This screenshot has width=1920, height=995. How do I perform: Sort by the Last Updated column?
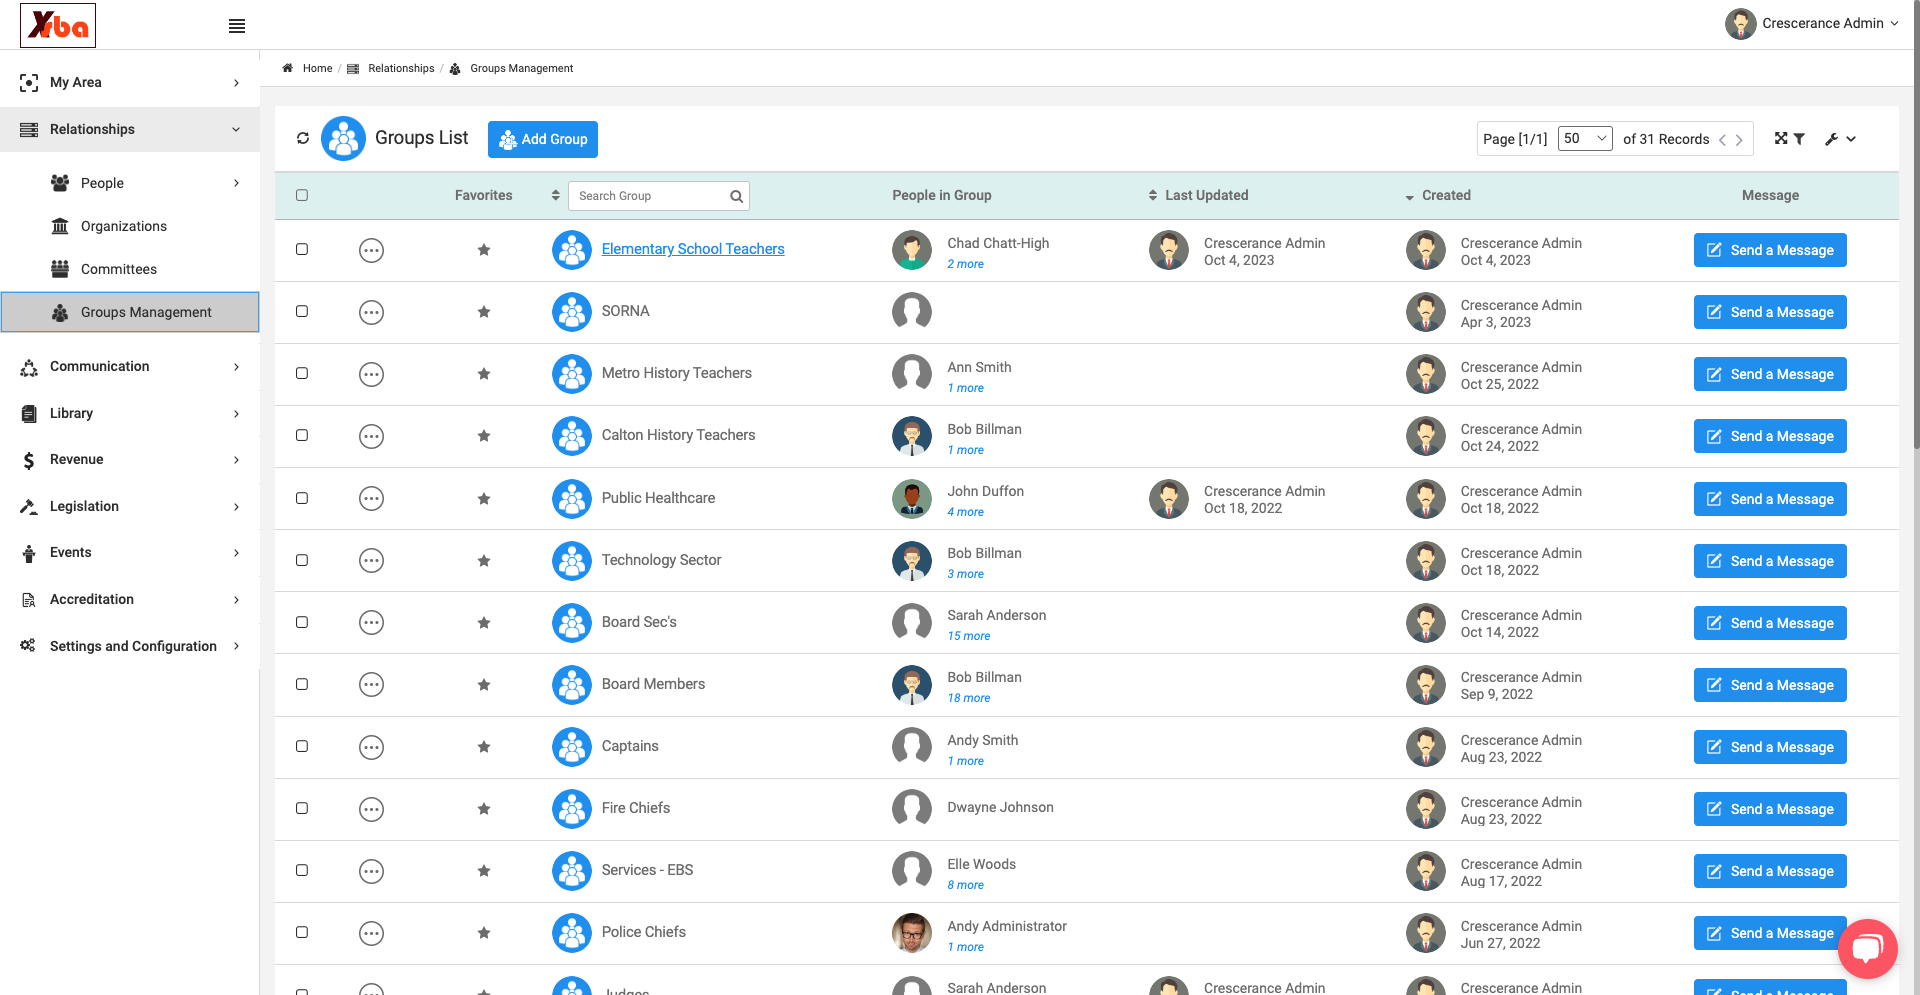coord(1199,195)
